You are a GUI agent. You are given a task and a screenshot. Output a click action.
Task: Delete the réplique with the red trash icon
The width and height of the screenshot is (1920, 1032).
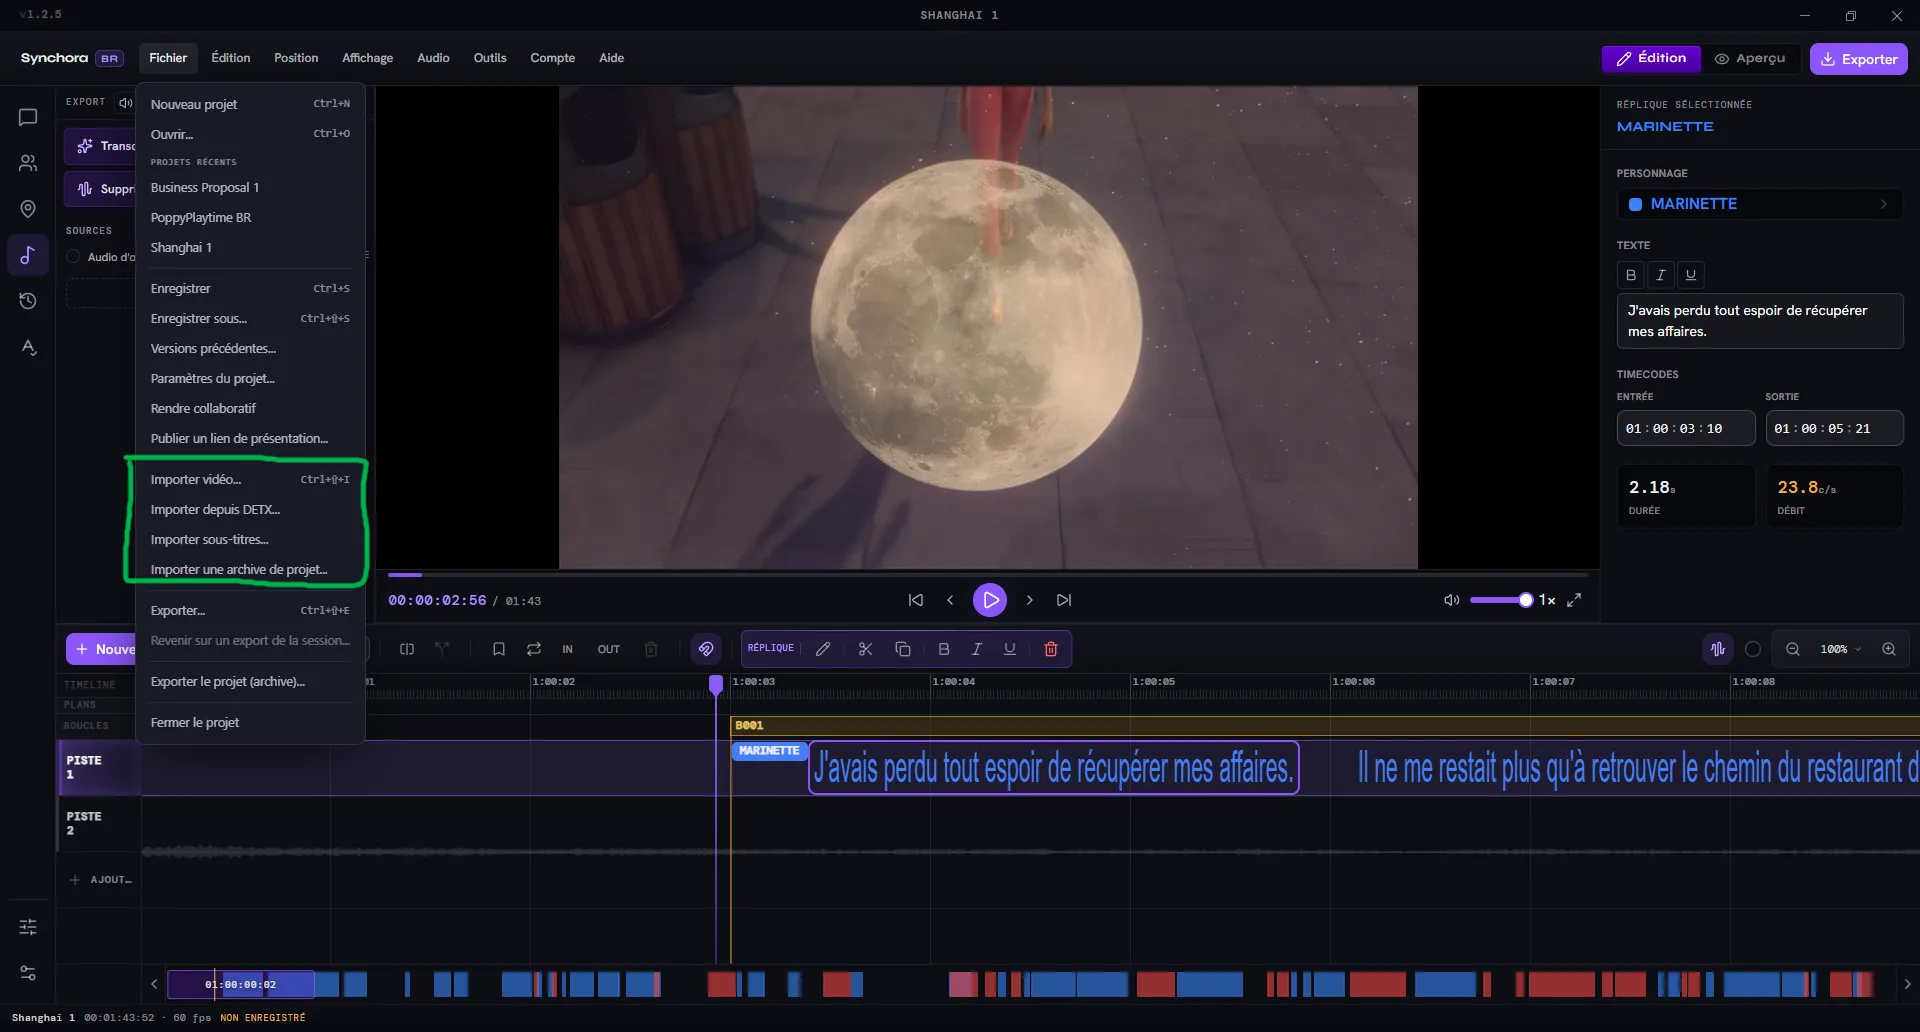[x=1051, y=649]
